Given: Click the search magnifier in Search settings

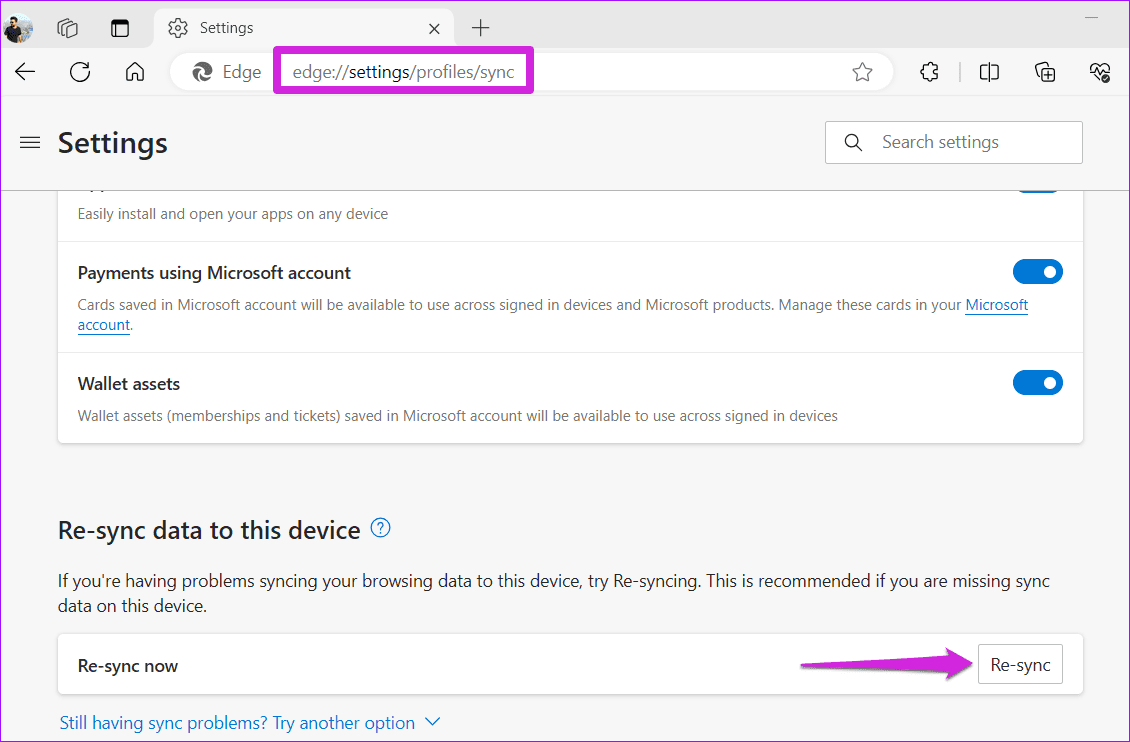Looking at the screenshot, I should [853, 142].
